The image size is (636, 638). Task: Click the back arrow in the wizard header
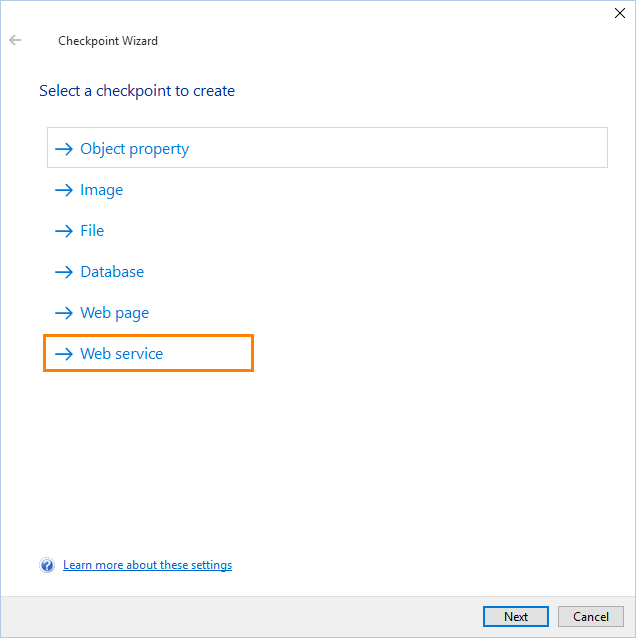click(x=15, y=41)
